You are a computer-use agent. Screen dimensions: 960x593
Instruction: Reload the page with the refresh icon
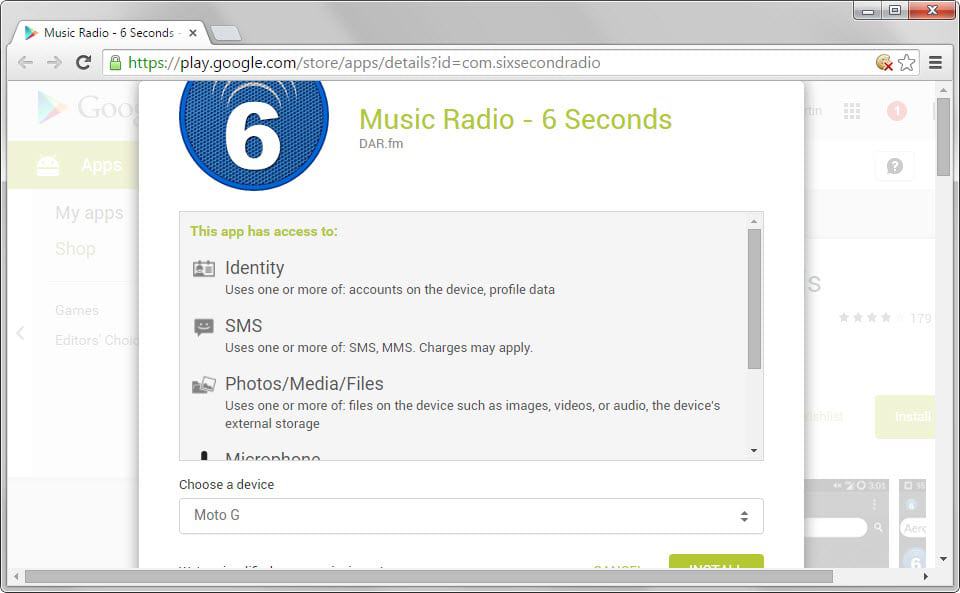(83, 62)
